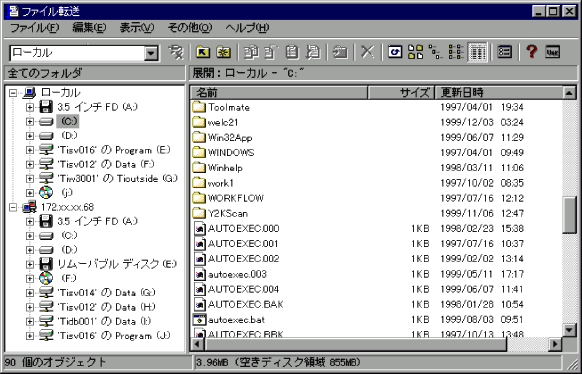Select 'Tisv016' の Program (J:) in tree
The width and height of the screenshot is (582, 374).
[x=114, y=336]
